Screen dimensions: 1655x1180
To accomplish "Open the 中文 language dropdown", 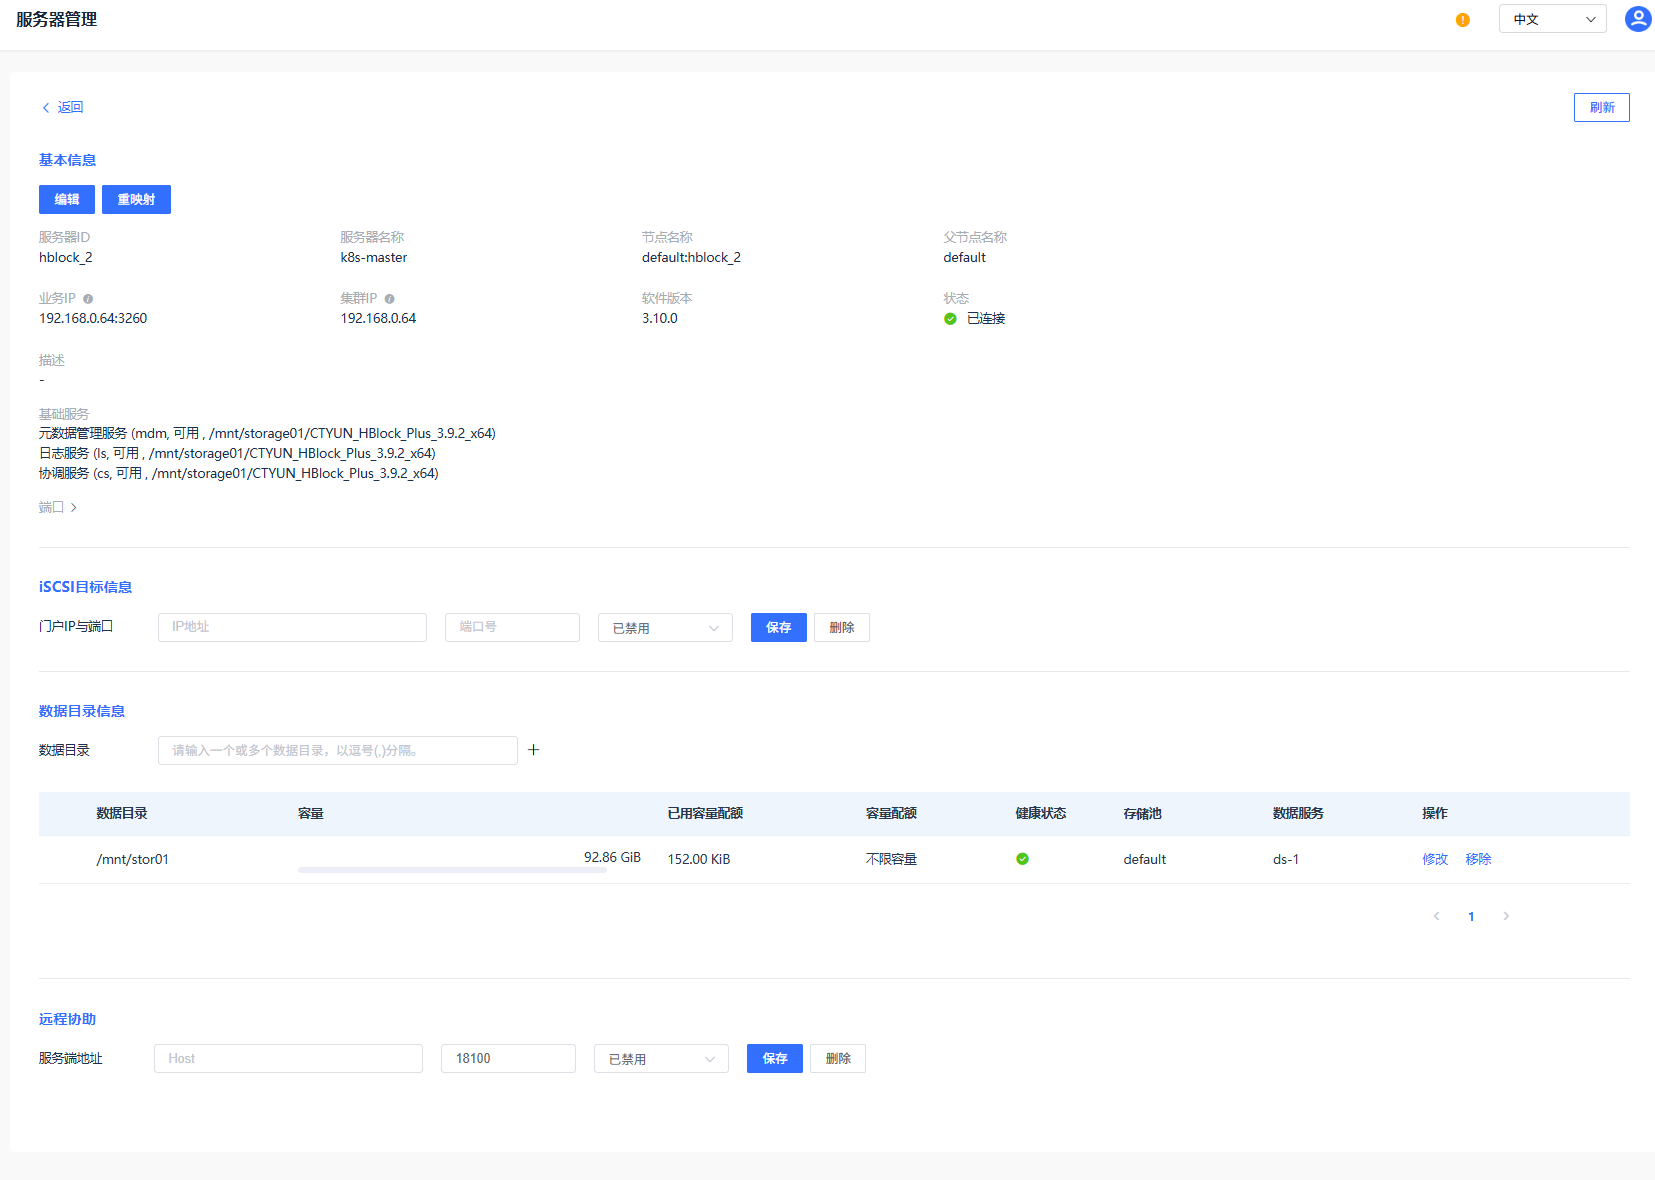I will coord(1552,19).
